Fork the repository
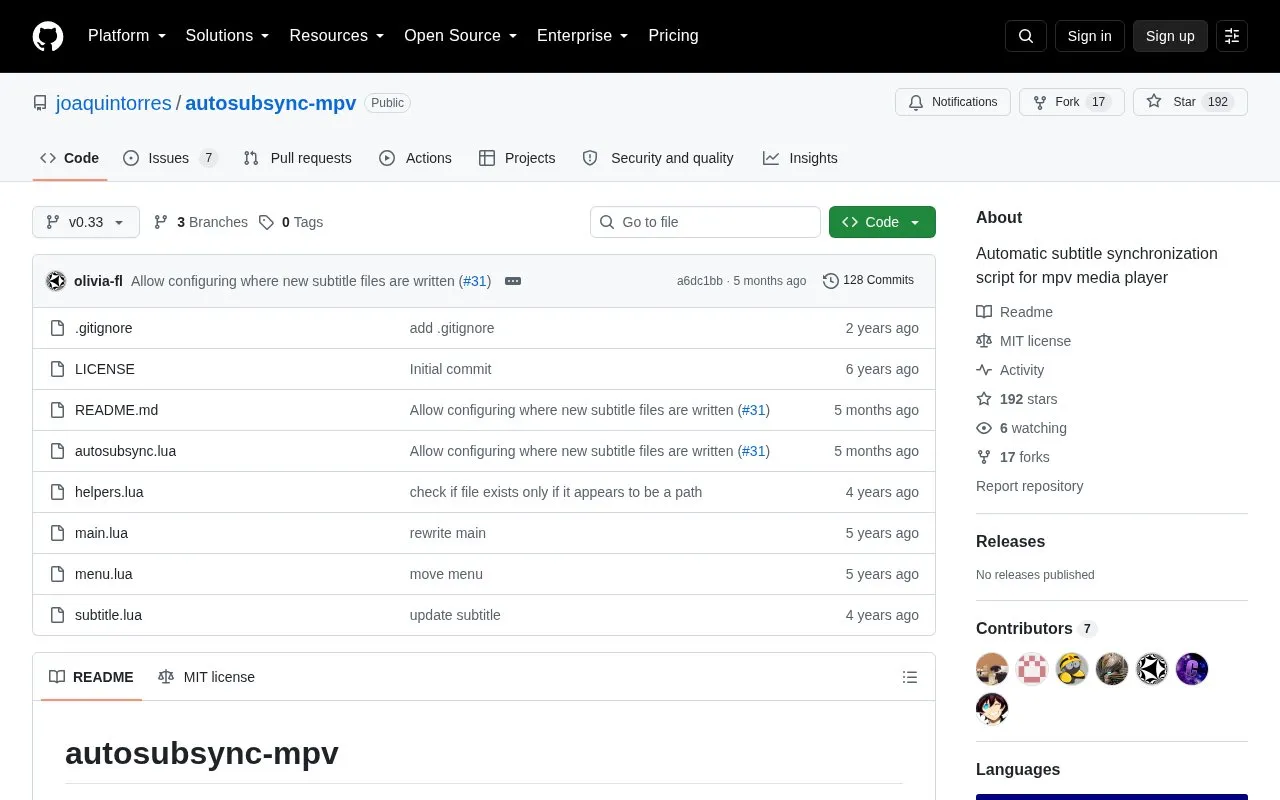The width and height of the screenshot is (1280, 800). (x=1072, y=102)
